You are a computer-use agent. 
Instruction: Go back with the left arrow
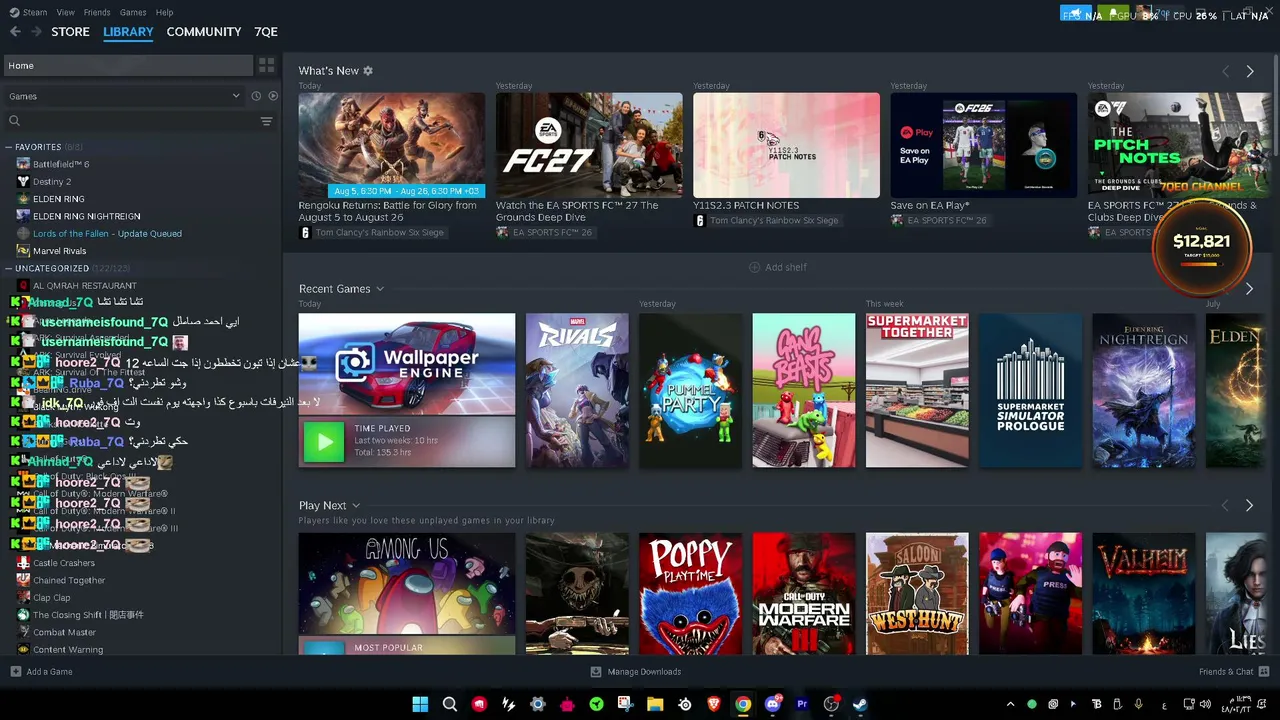click(15, 32)
